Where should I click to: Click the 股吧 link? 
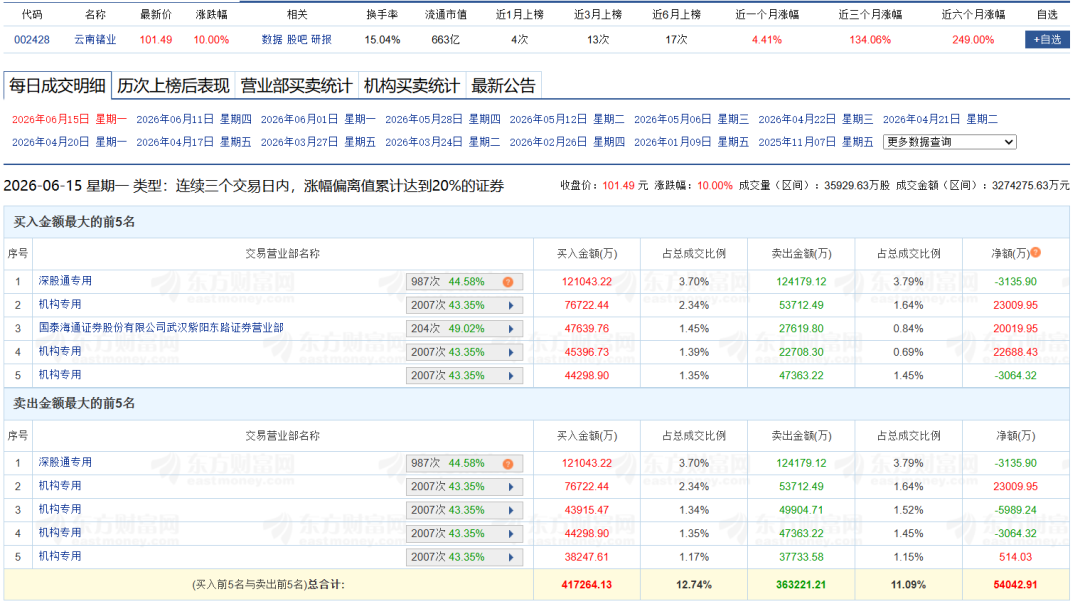[x=296, y=40]
